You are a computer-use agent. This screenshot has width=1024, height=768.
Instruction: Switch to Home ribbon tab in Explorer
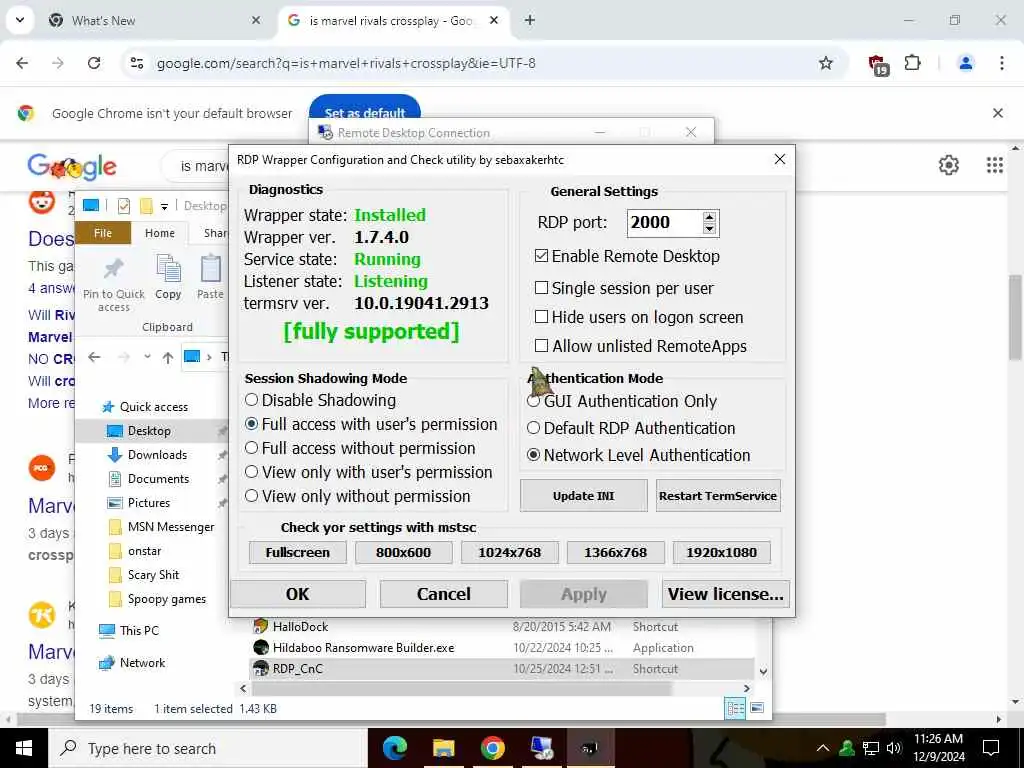pos(160,233)
